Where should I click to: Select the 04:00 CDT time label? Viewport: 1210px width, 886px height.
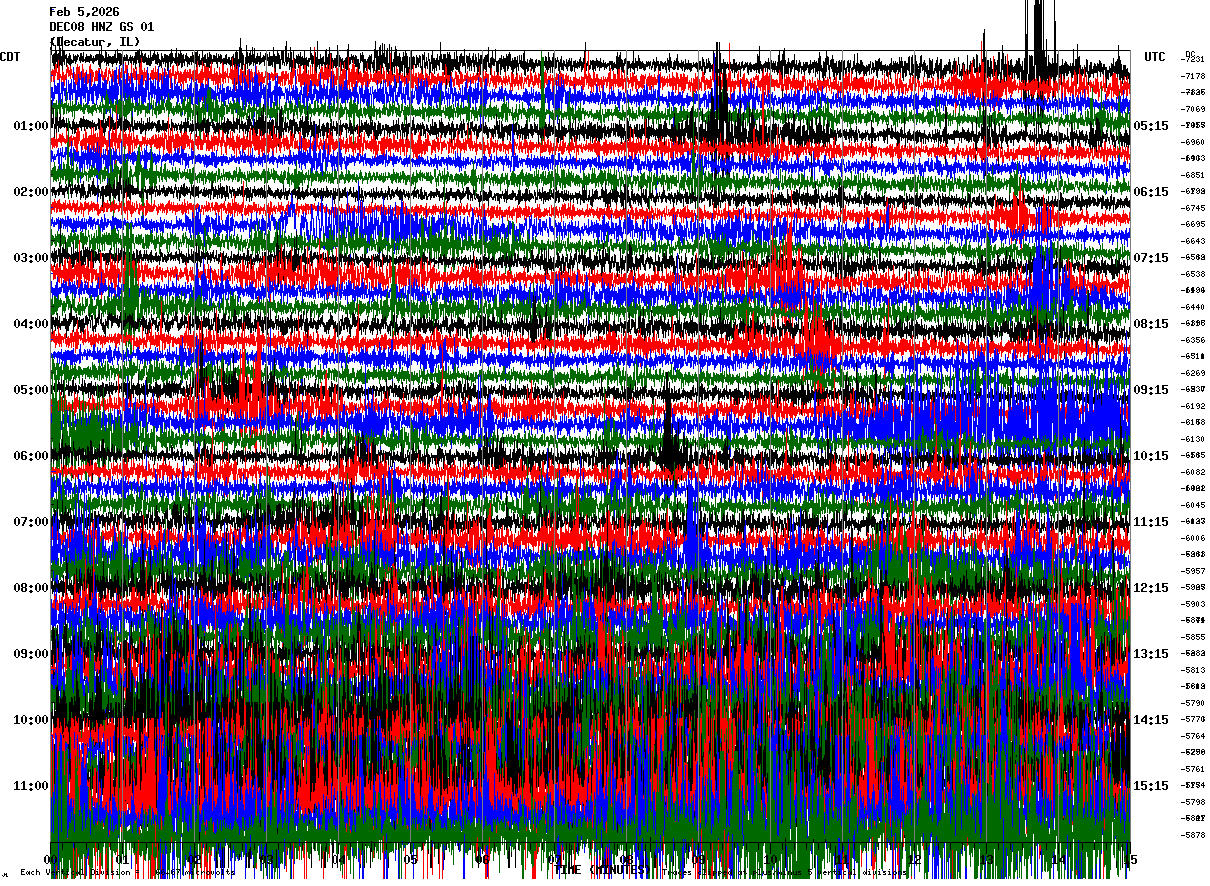31,324
